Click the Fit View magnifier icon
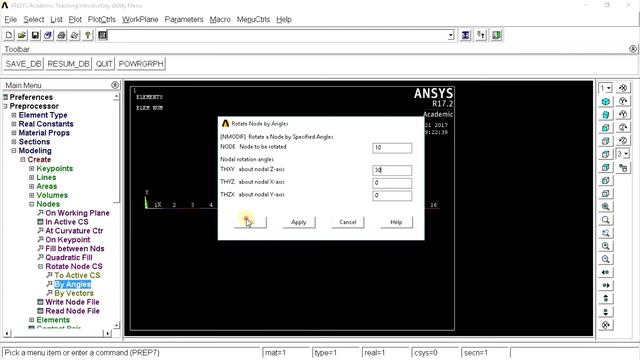The height and width of the screenshot is (360, 640). coord(606,207)
